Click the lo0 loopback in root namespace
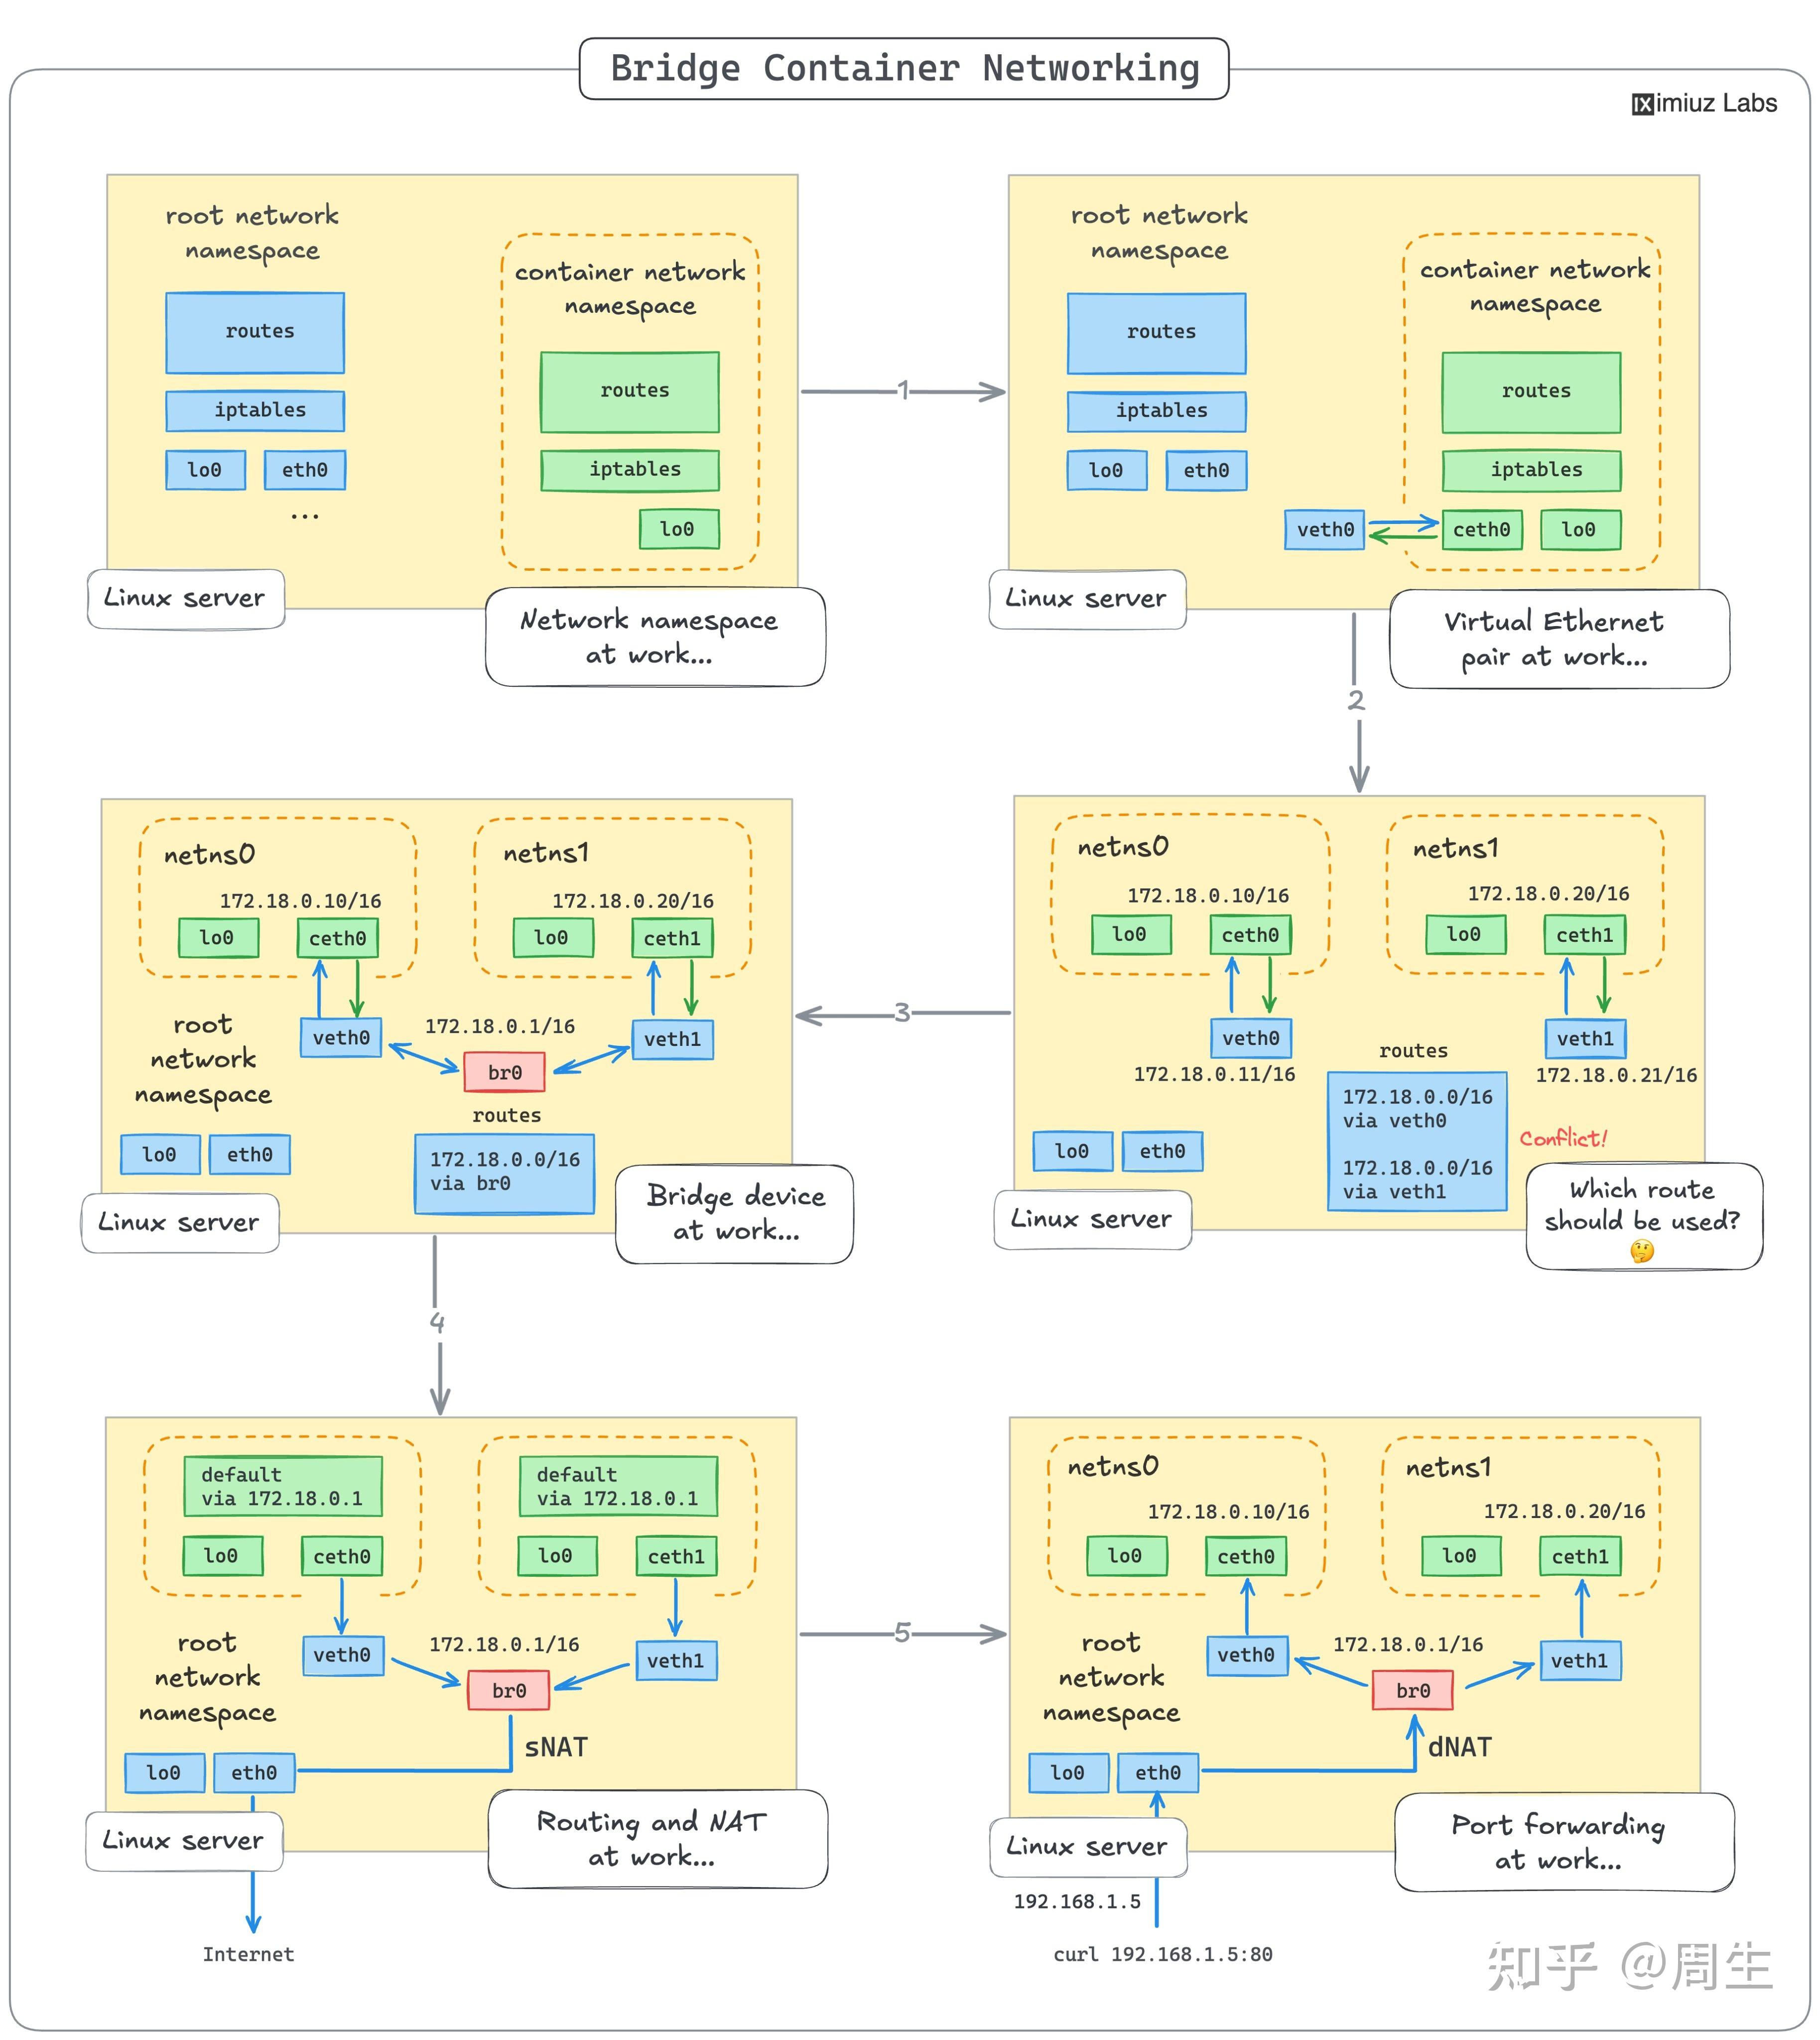1820x2040 pixels. [205, 470]
